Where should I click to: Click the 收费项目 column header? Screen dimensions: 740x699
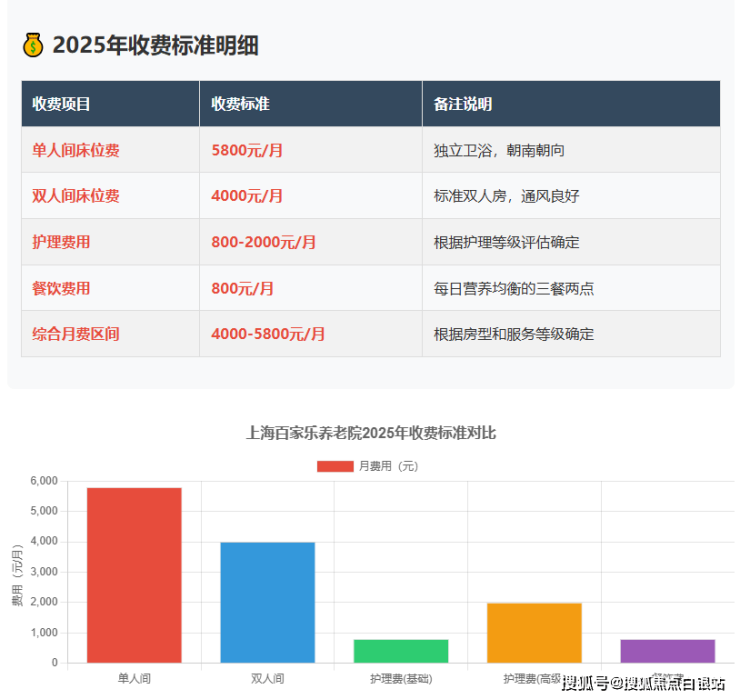(61, 104)
